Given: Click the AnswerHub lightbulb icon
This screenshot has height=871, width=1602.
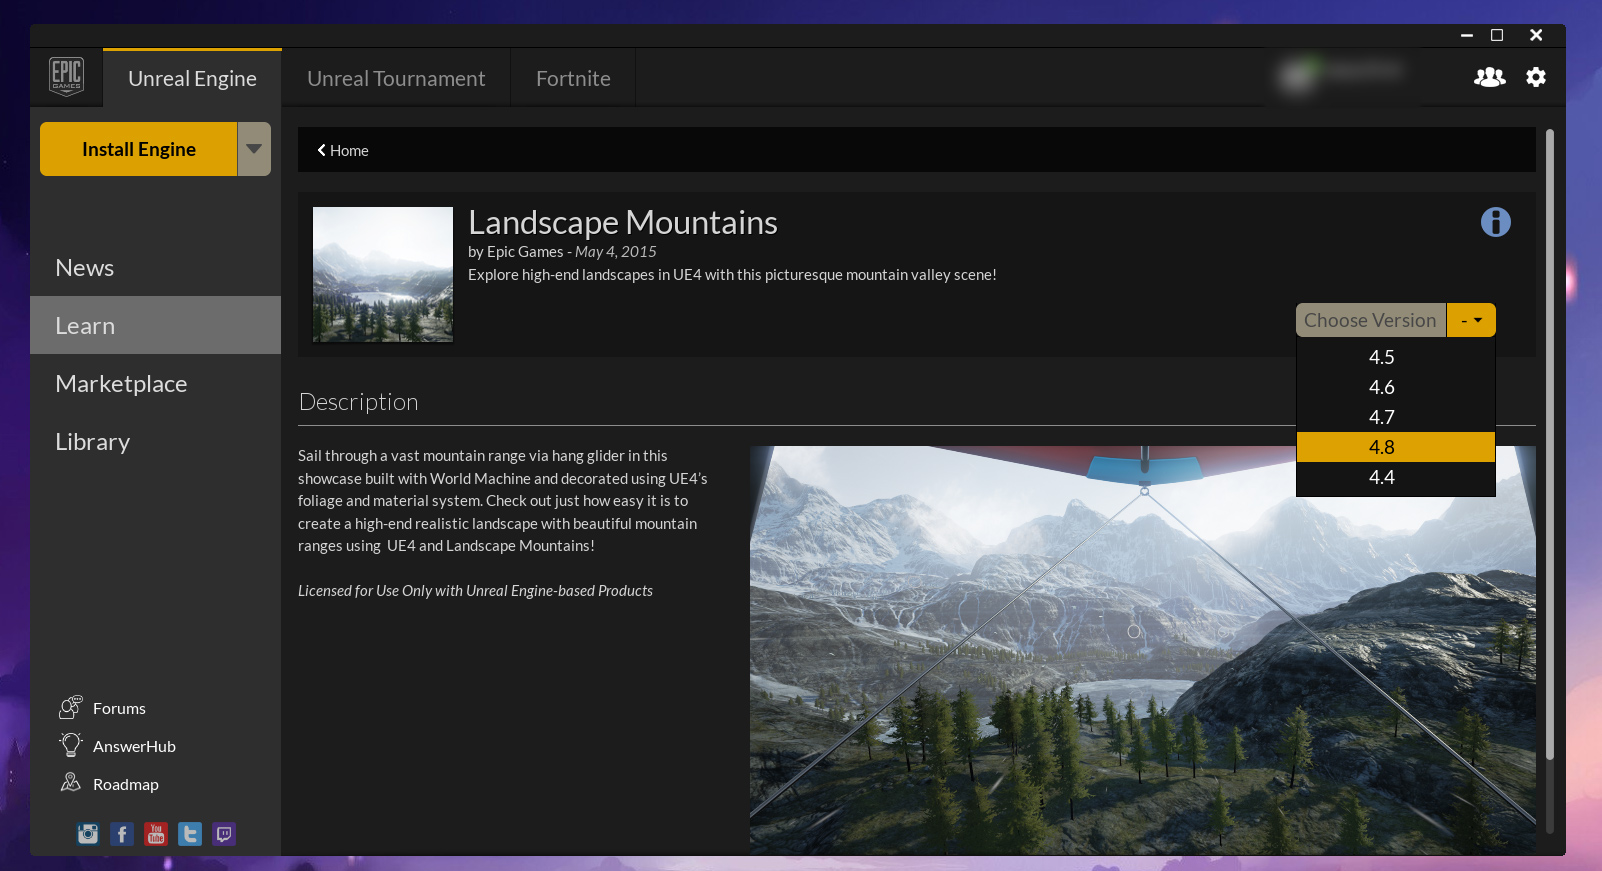Looking at the screenshot, I should pos(70,745).
